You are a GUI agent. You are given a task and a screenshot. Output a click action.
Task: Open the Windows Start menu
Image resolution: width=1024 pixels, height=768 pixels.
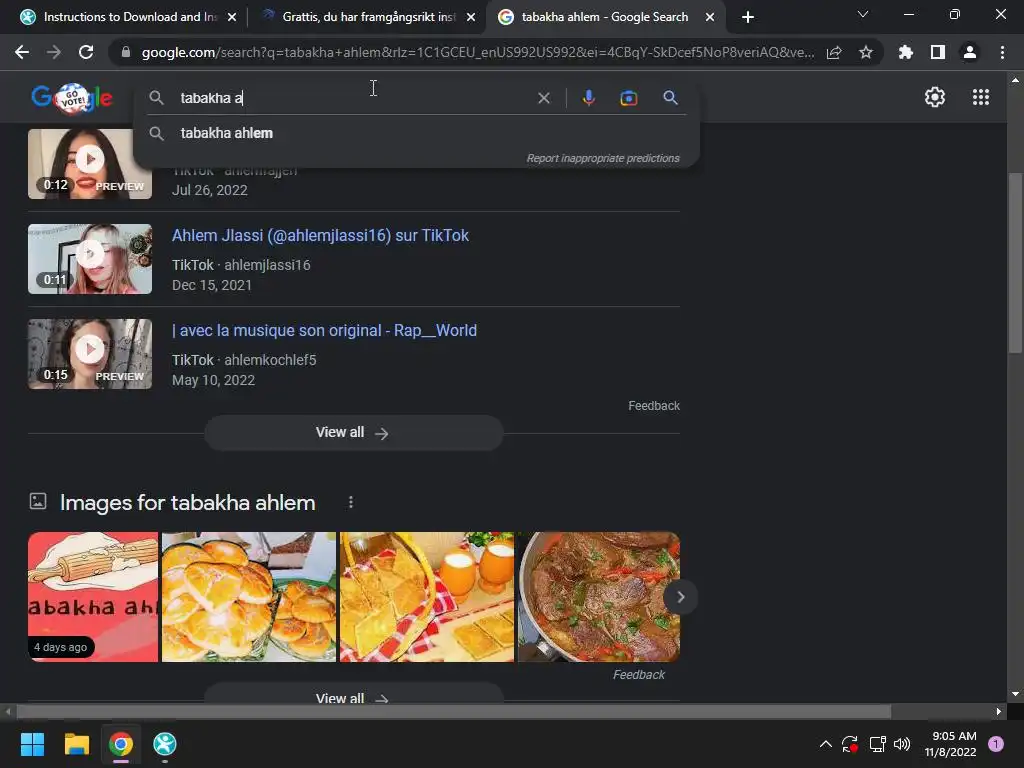coord(33,744)
